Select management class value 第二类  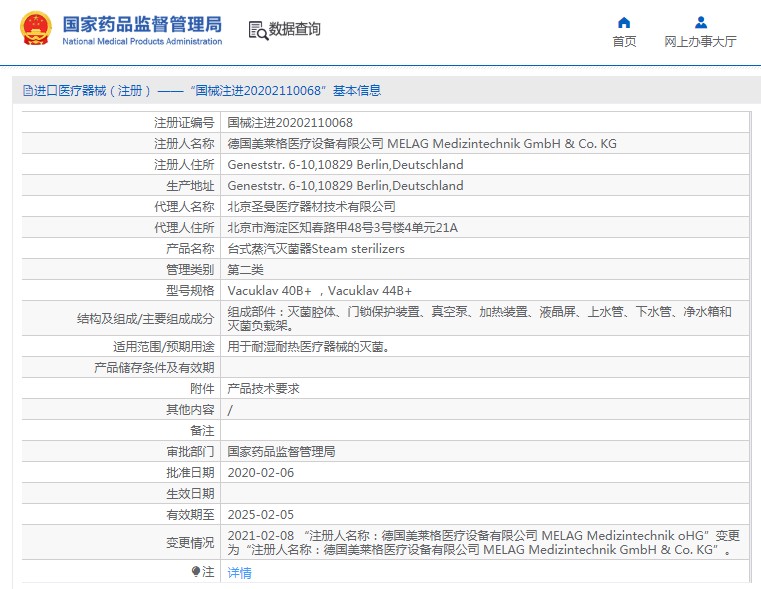click(246, 270)
